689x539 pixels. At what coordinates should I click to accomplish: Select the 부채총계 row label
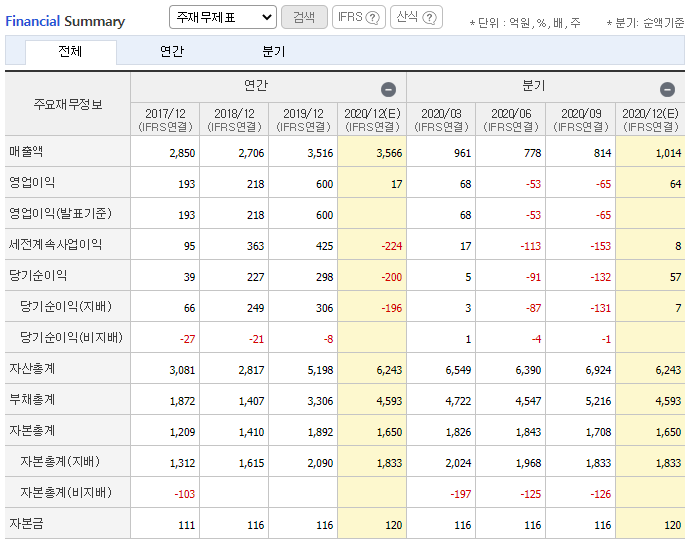(x=32, y=399)
